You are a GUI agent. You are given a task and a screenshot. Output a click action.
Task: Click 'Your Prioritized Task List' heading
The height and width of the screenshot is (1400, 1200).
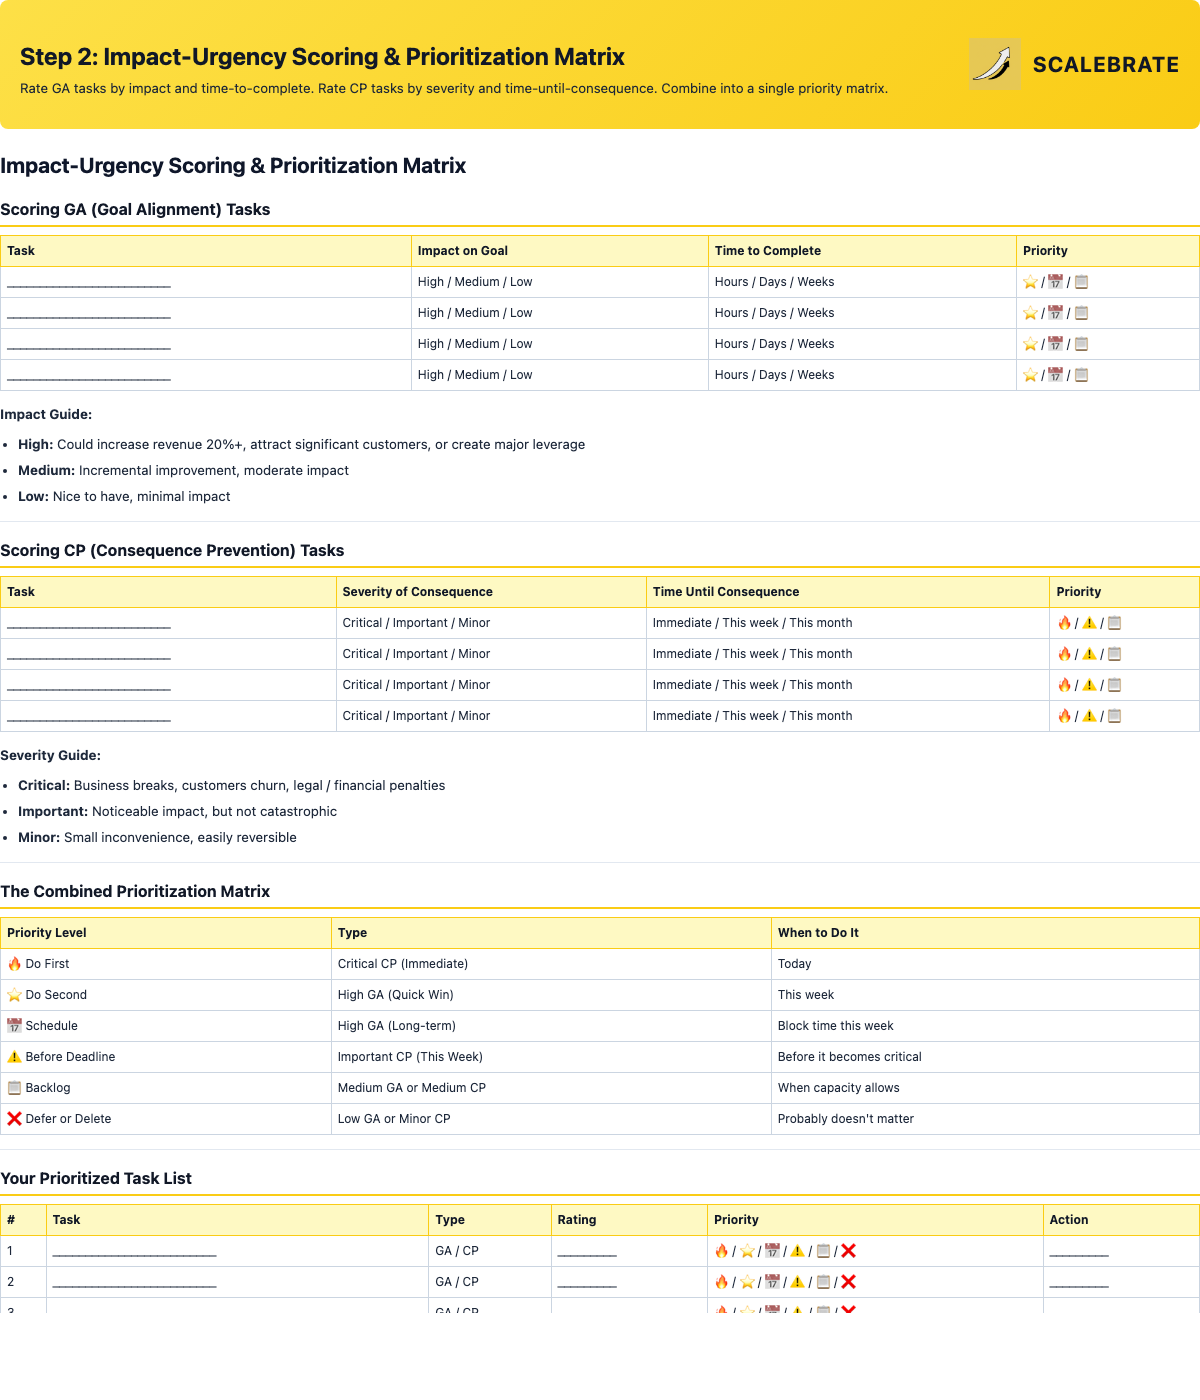pyautogui.click(x=96, y=1178)
